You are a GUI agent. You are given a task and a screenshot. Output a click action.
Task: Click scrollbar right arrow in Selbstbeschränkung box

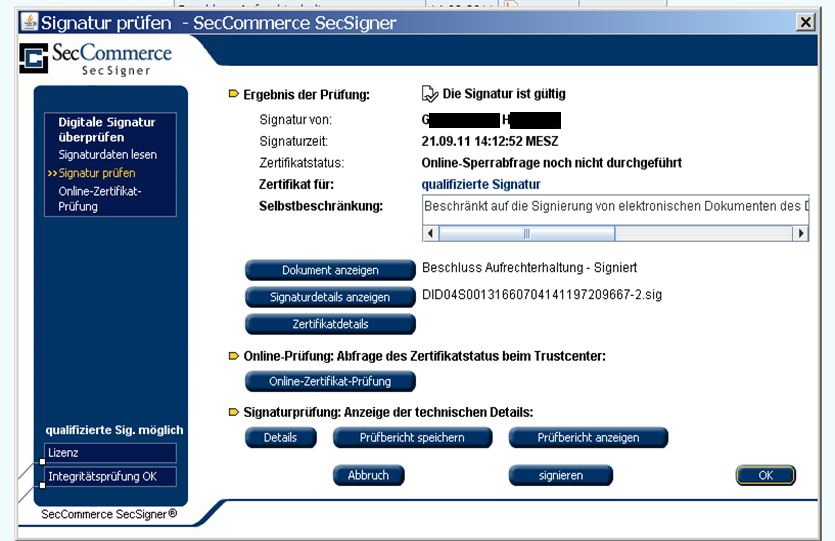pos(800,233)
